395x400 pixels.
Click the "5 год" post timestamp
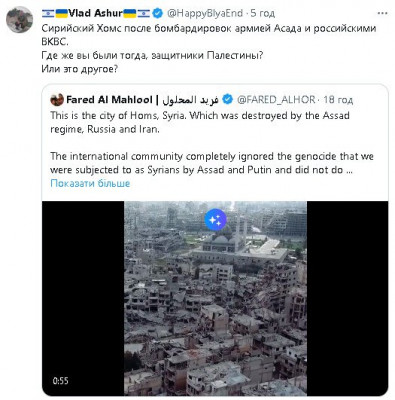[x=263, y=13]
